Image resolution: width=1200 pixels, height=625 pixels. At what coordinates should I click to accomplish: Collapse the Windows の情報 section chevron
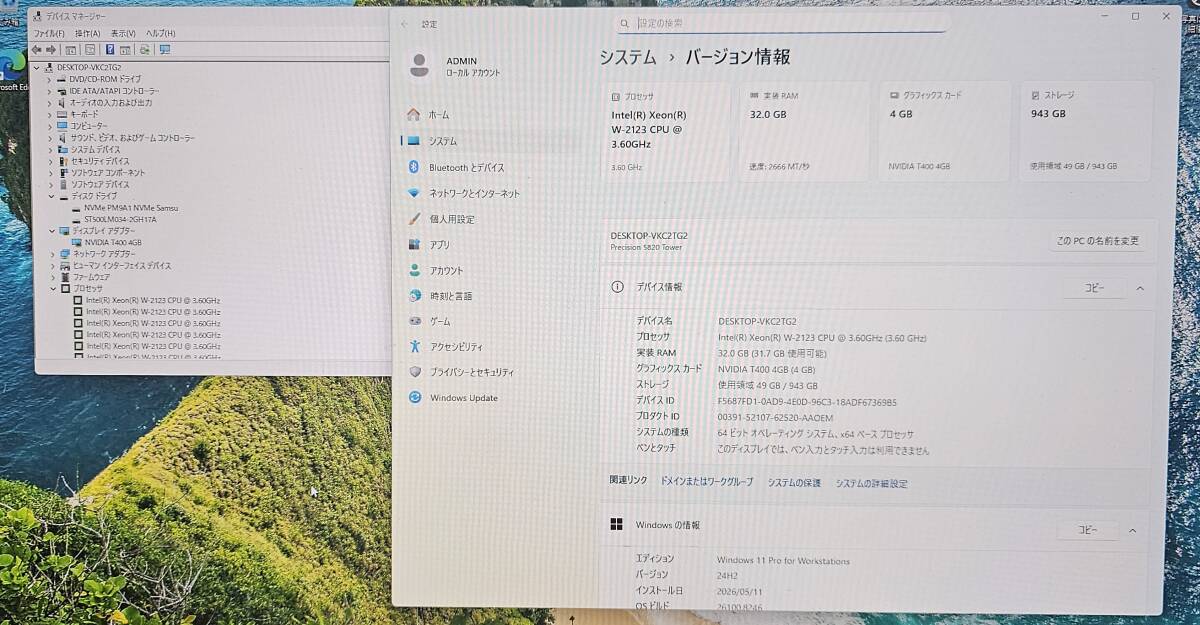click(x=1132, y=530)
